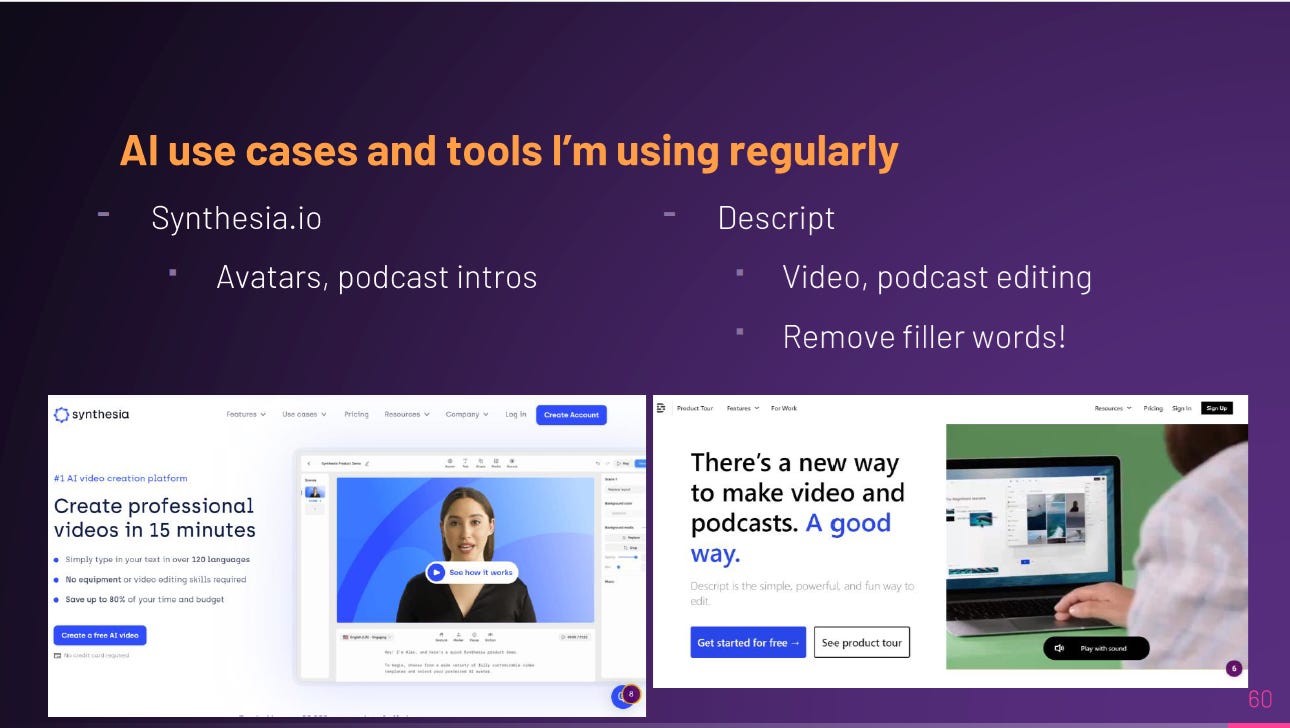The width and height of the screenshot is (1290, 728).
Task: Select the Media tool icon in Synthesia editor
Action: [496, 463]
